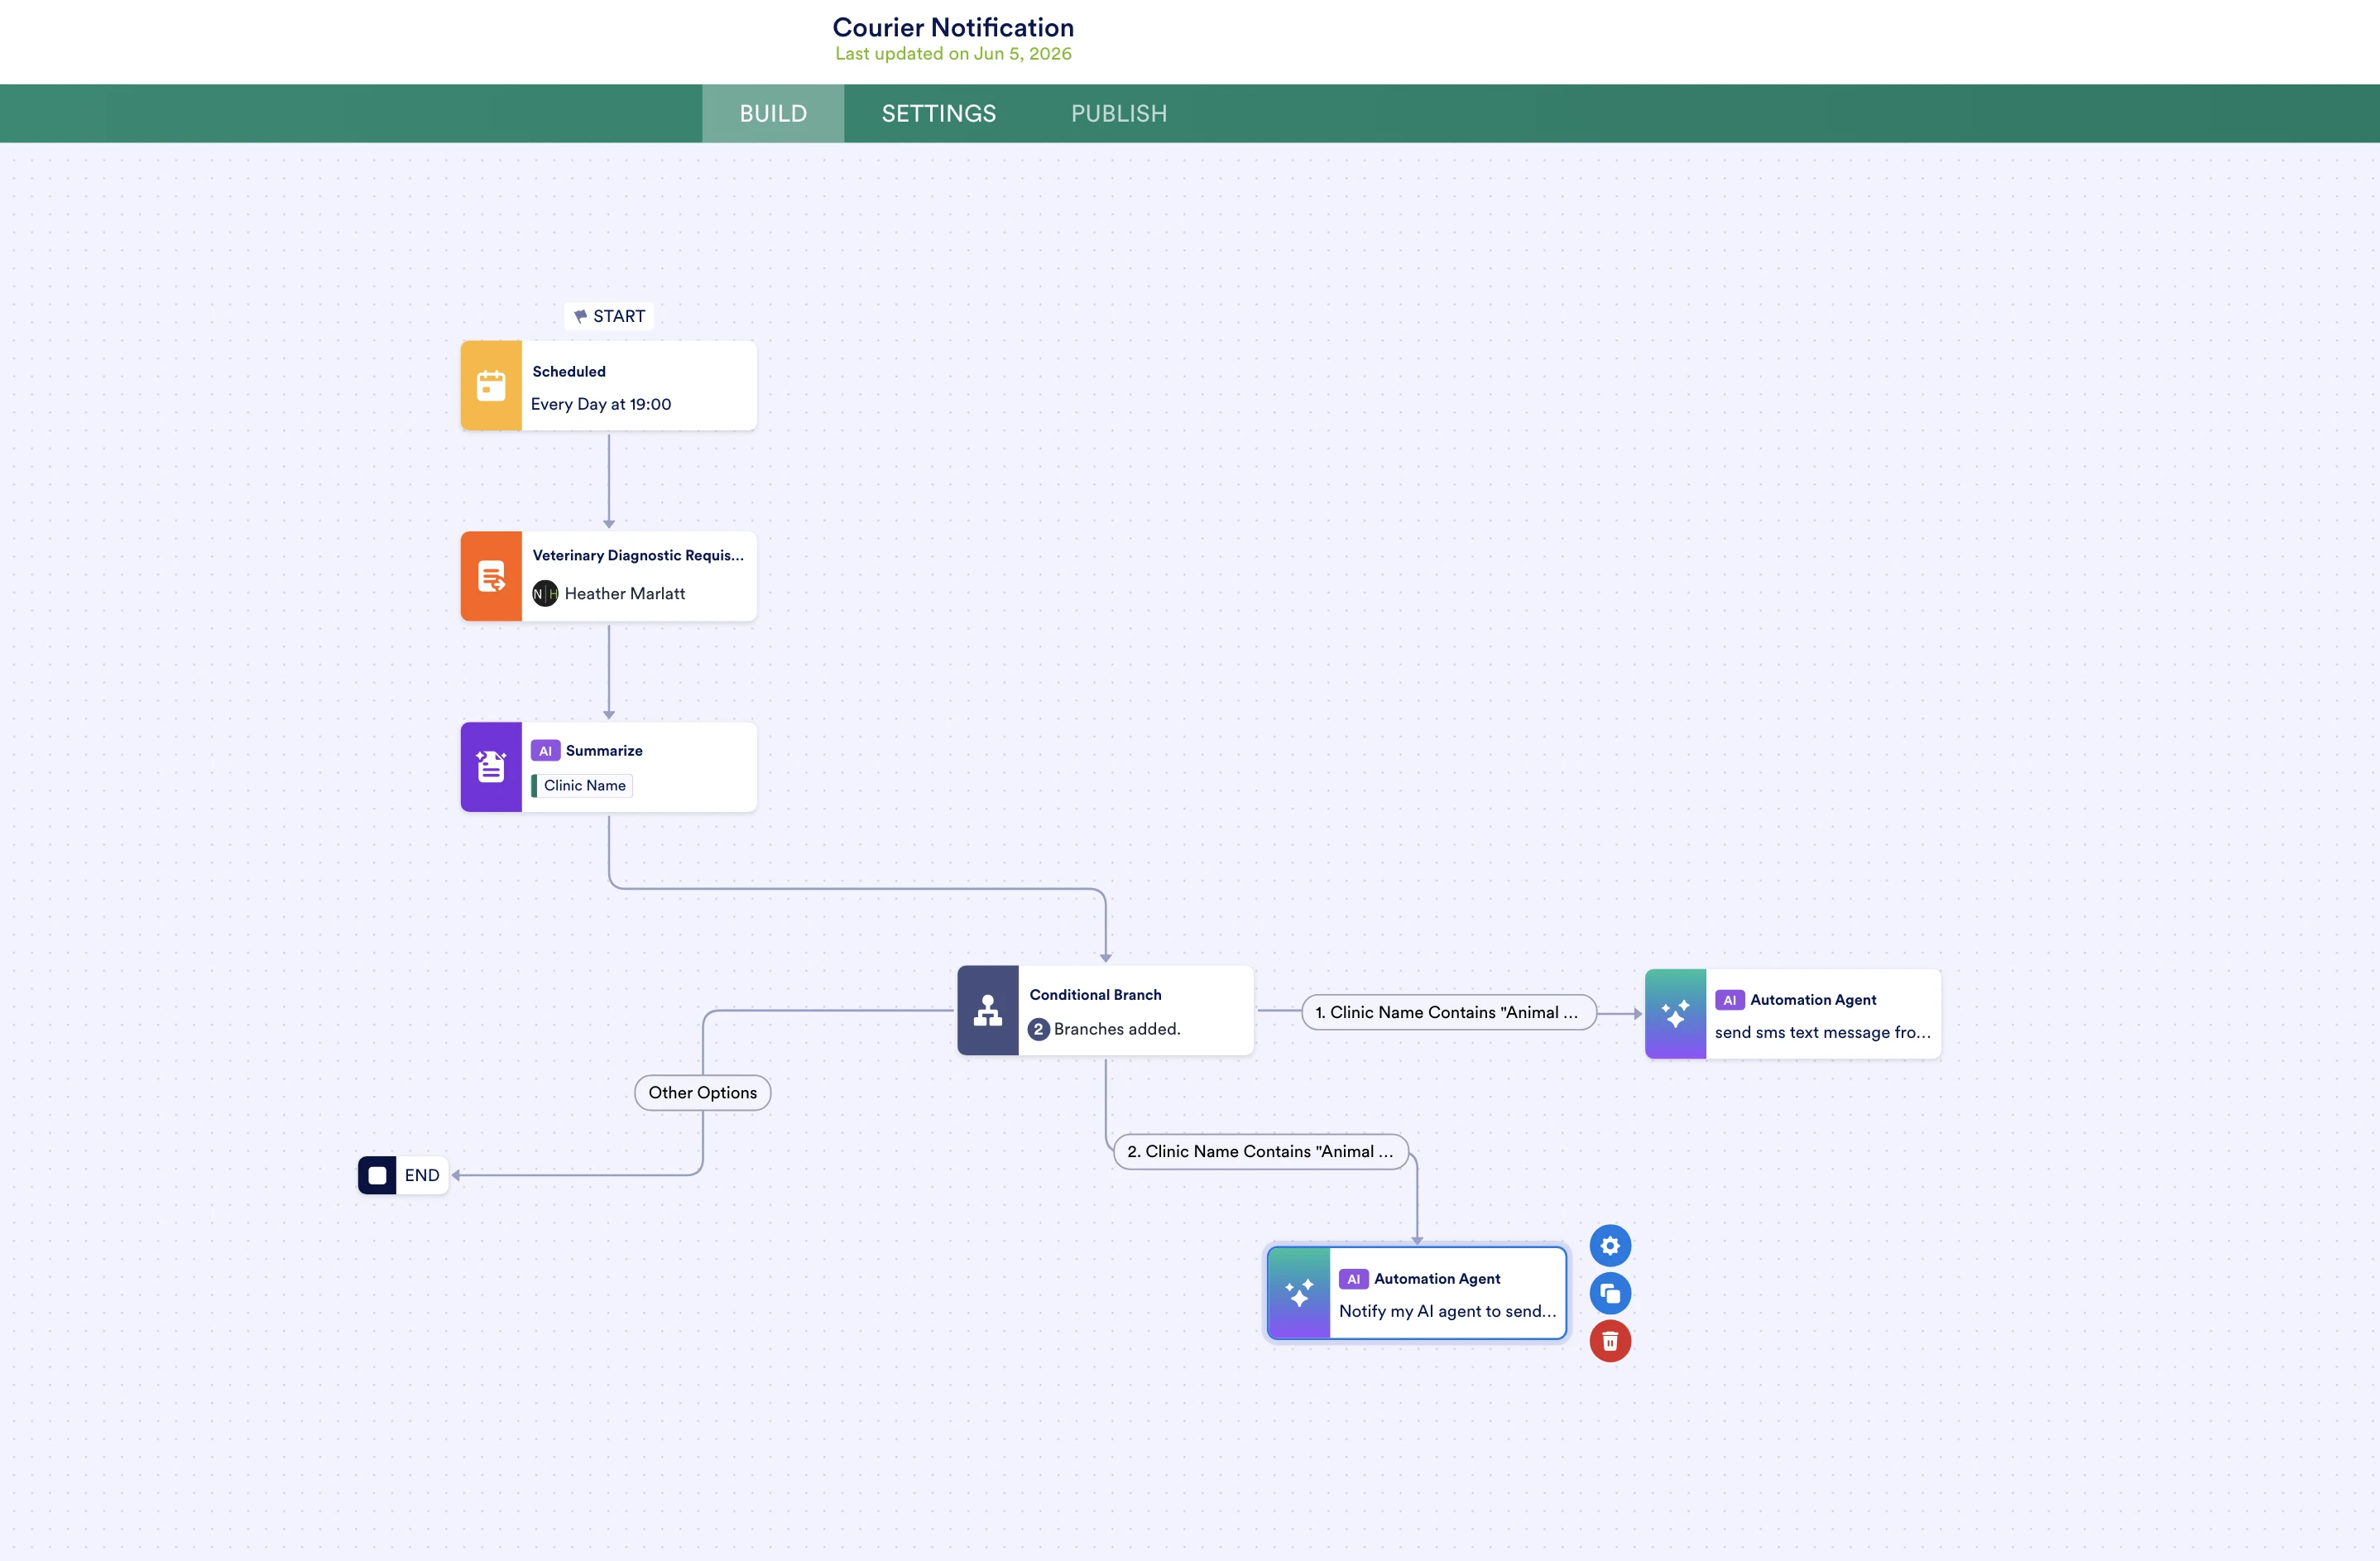
Task: Select the Veterinary Diagnostic form icon
Action: (x=491, y=576)
